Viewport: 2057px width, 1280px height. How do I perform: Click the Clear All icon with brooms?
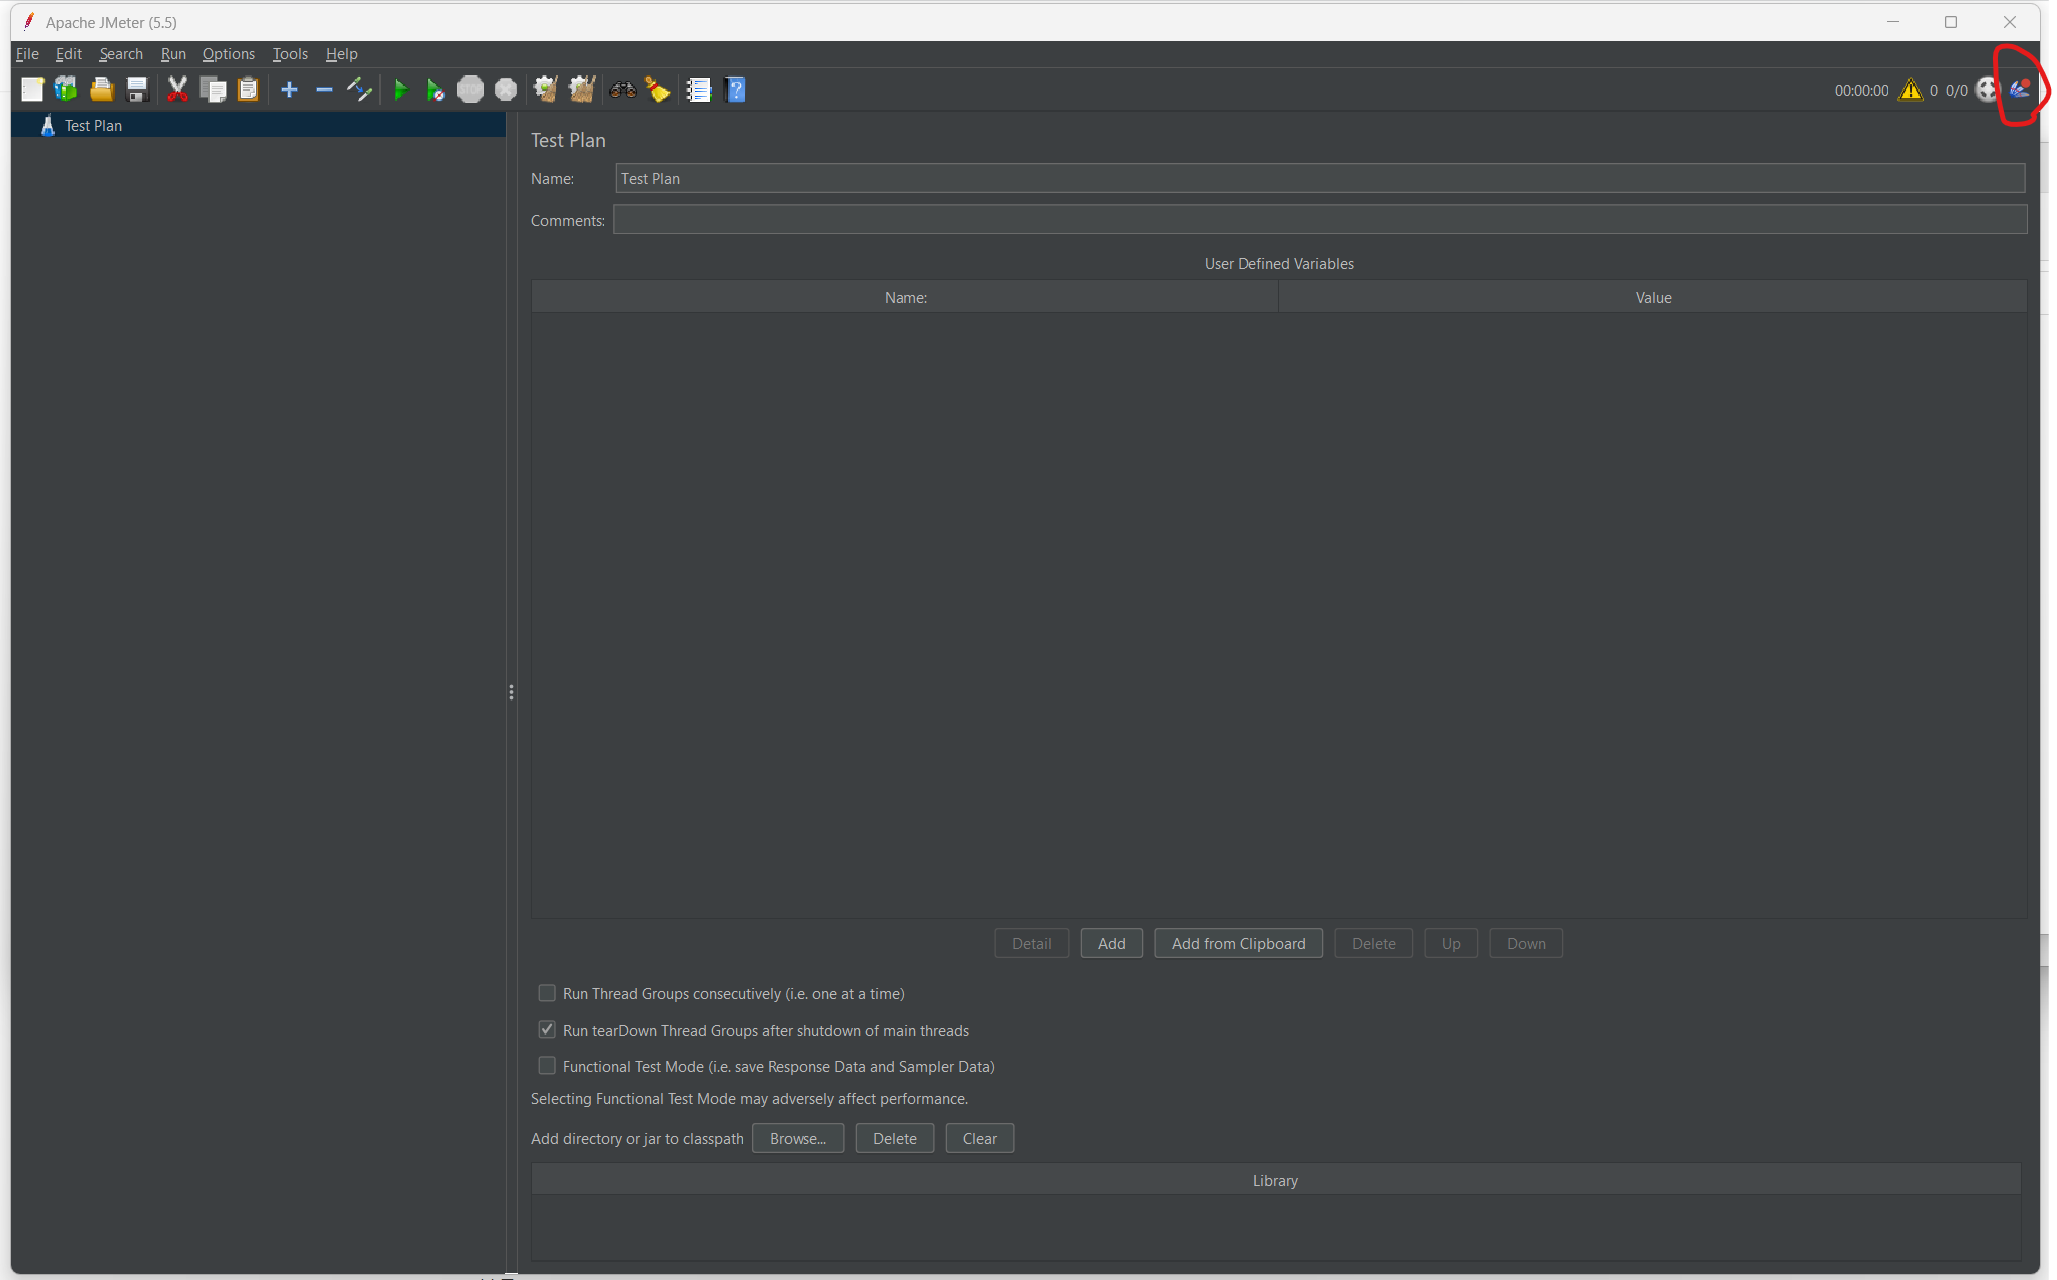point(581,90)
